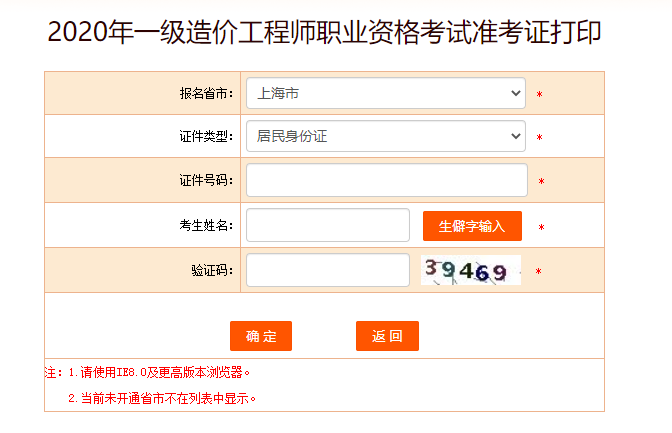Click the 验证码 label
Screen dimensions: 672x433
click(x=211, y=271)
